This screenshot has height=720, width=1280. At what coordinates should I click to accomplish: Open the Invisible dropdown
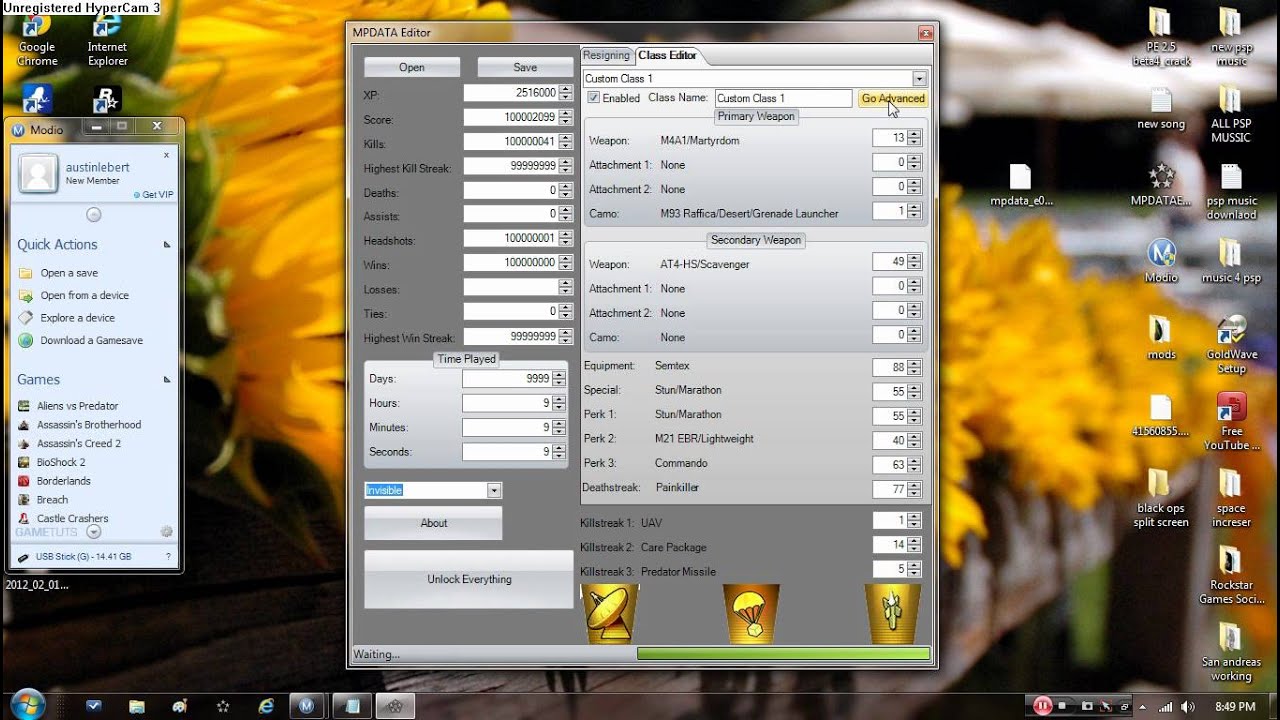coord(493,490)
